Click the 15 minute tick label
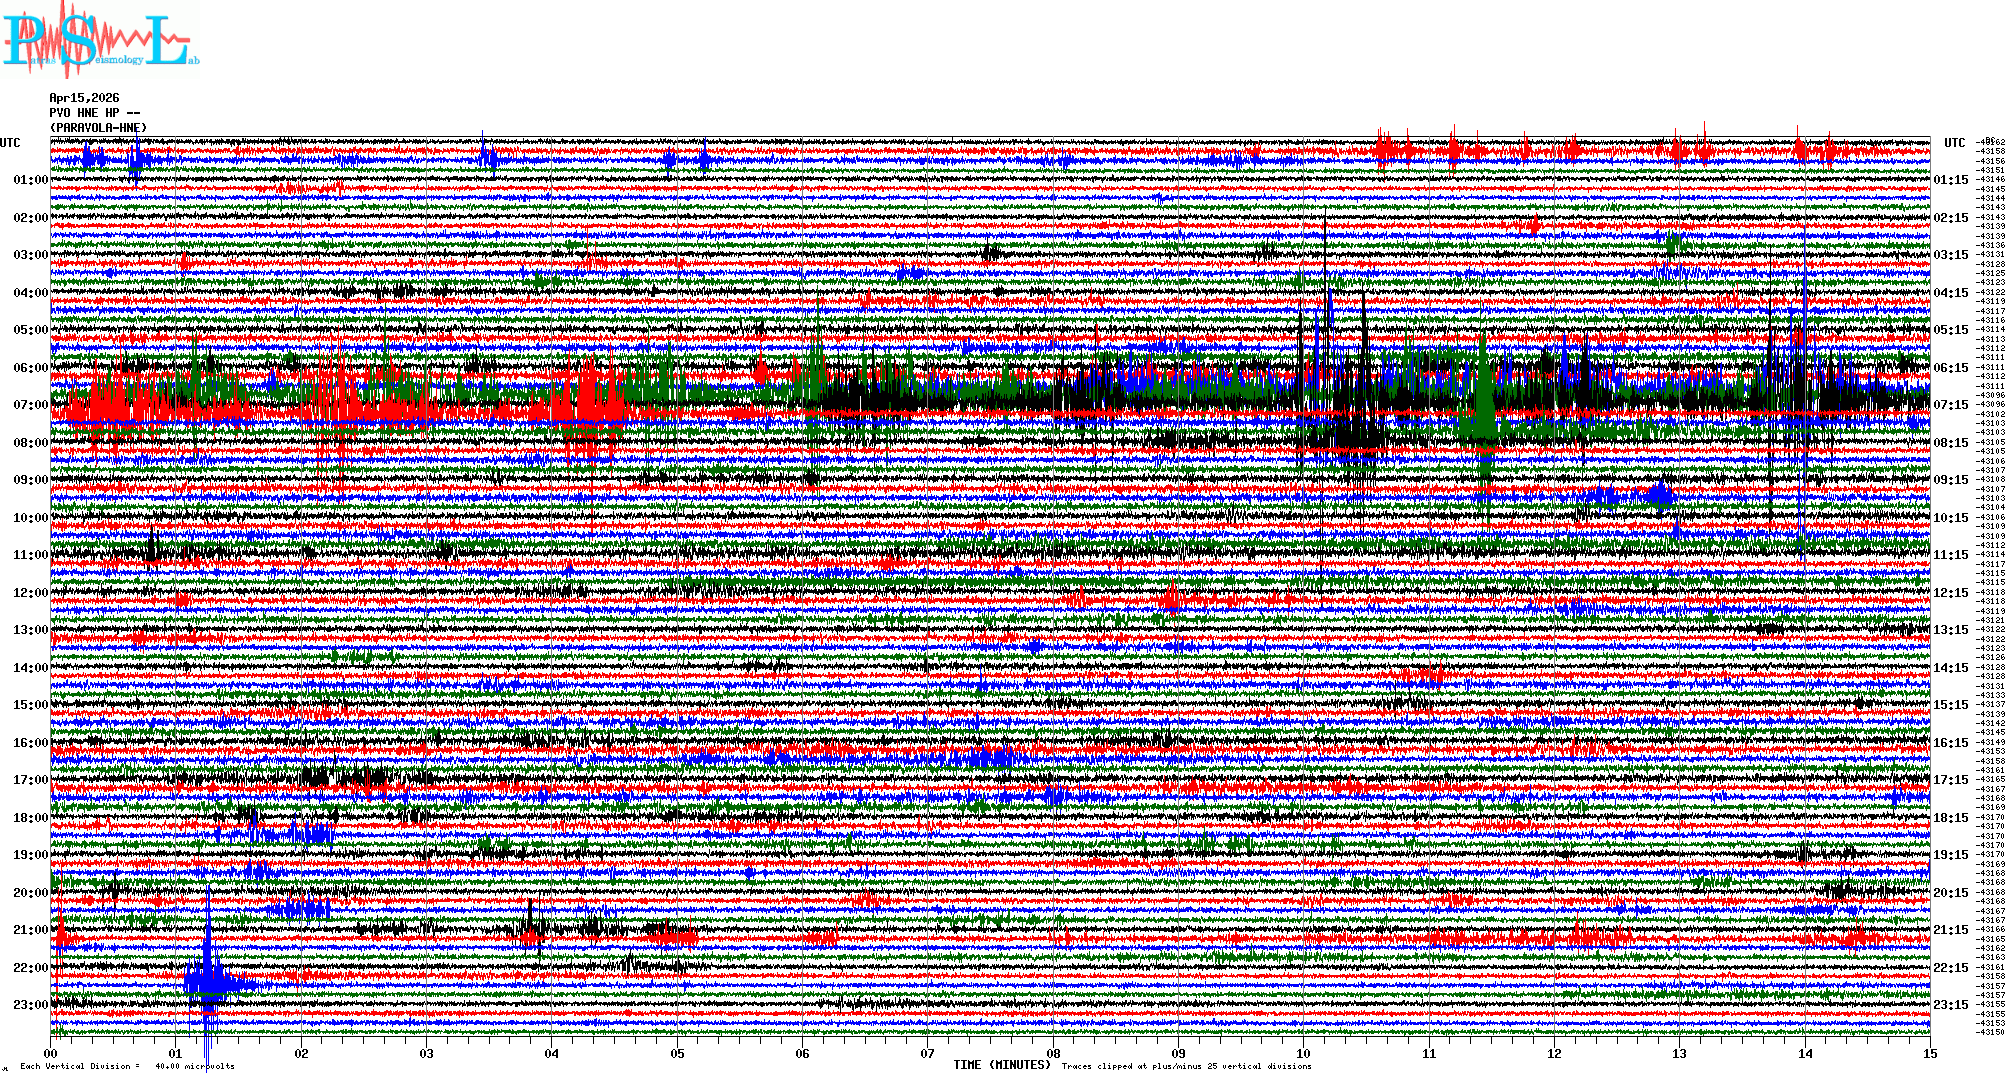The width and height of the screenshot is (2010, 1080). [1929, 1054]
